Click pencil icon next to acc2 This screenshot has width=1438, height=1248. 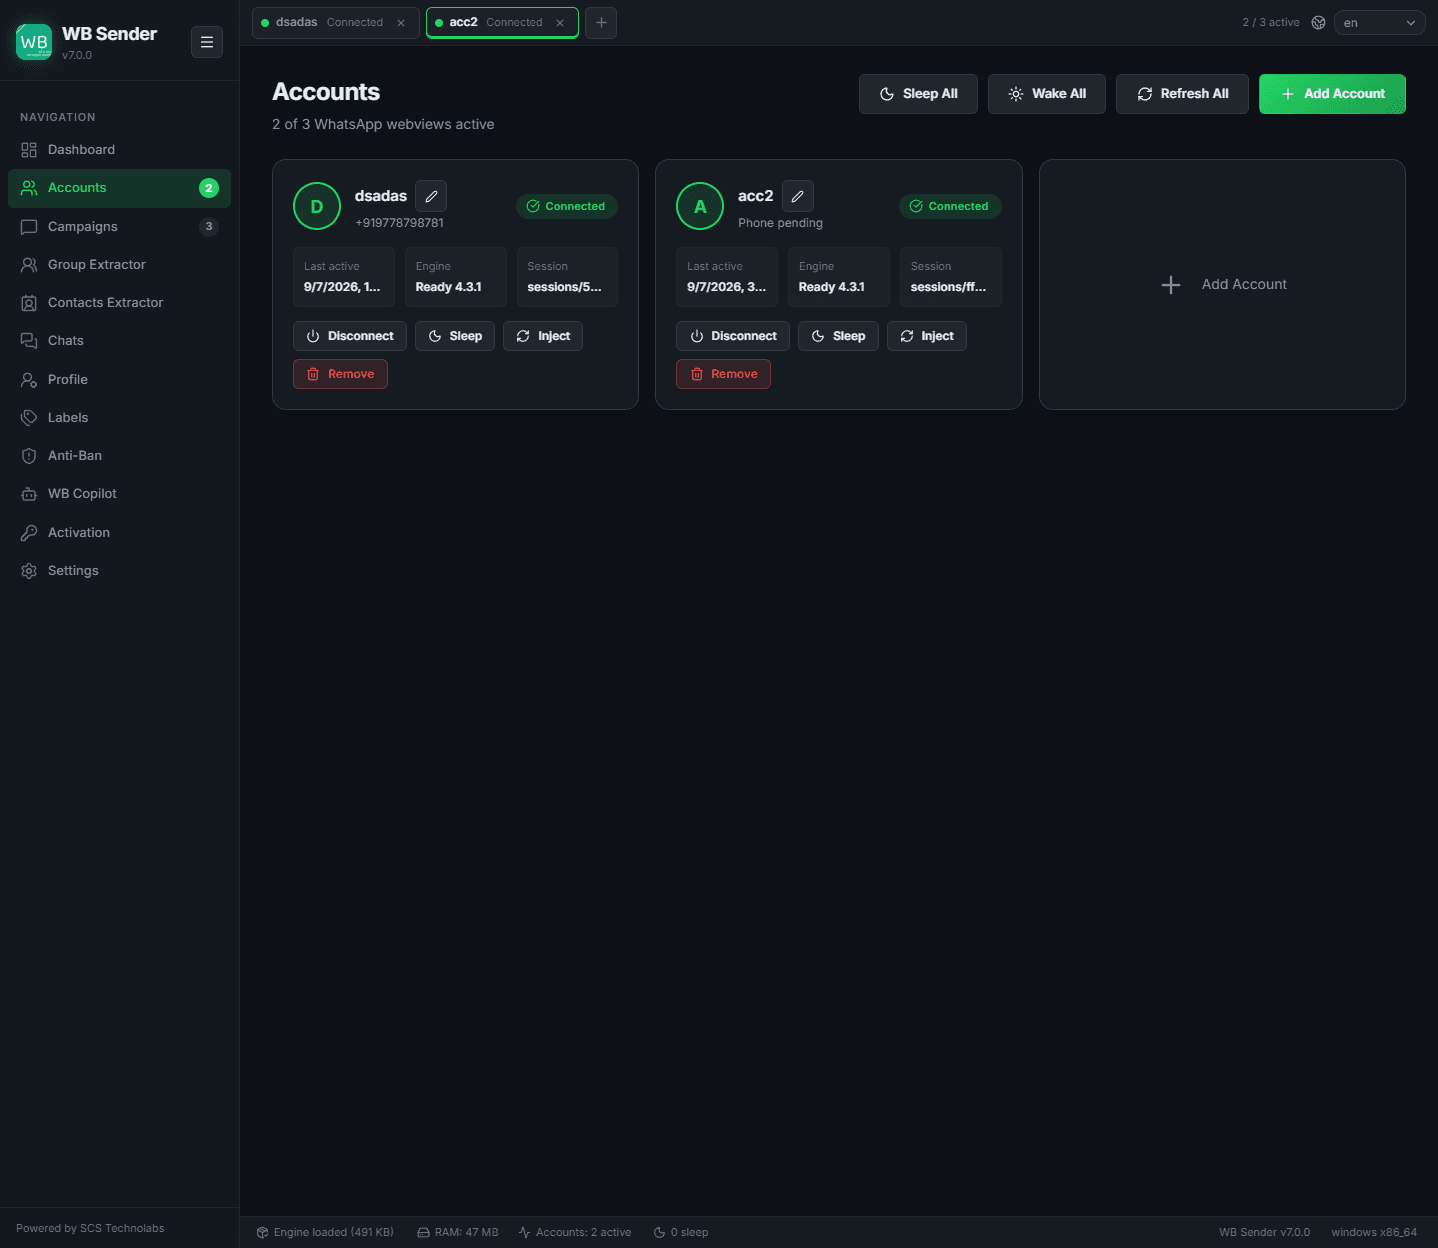pos(798,196)
